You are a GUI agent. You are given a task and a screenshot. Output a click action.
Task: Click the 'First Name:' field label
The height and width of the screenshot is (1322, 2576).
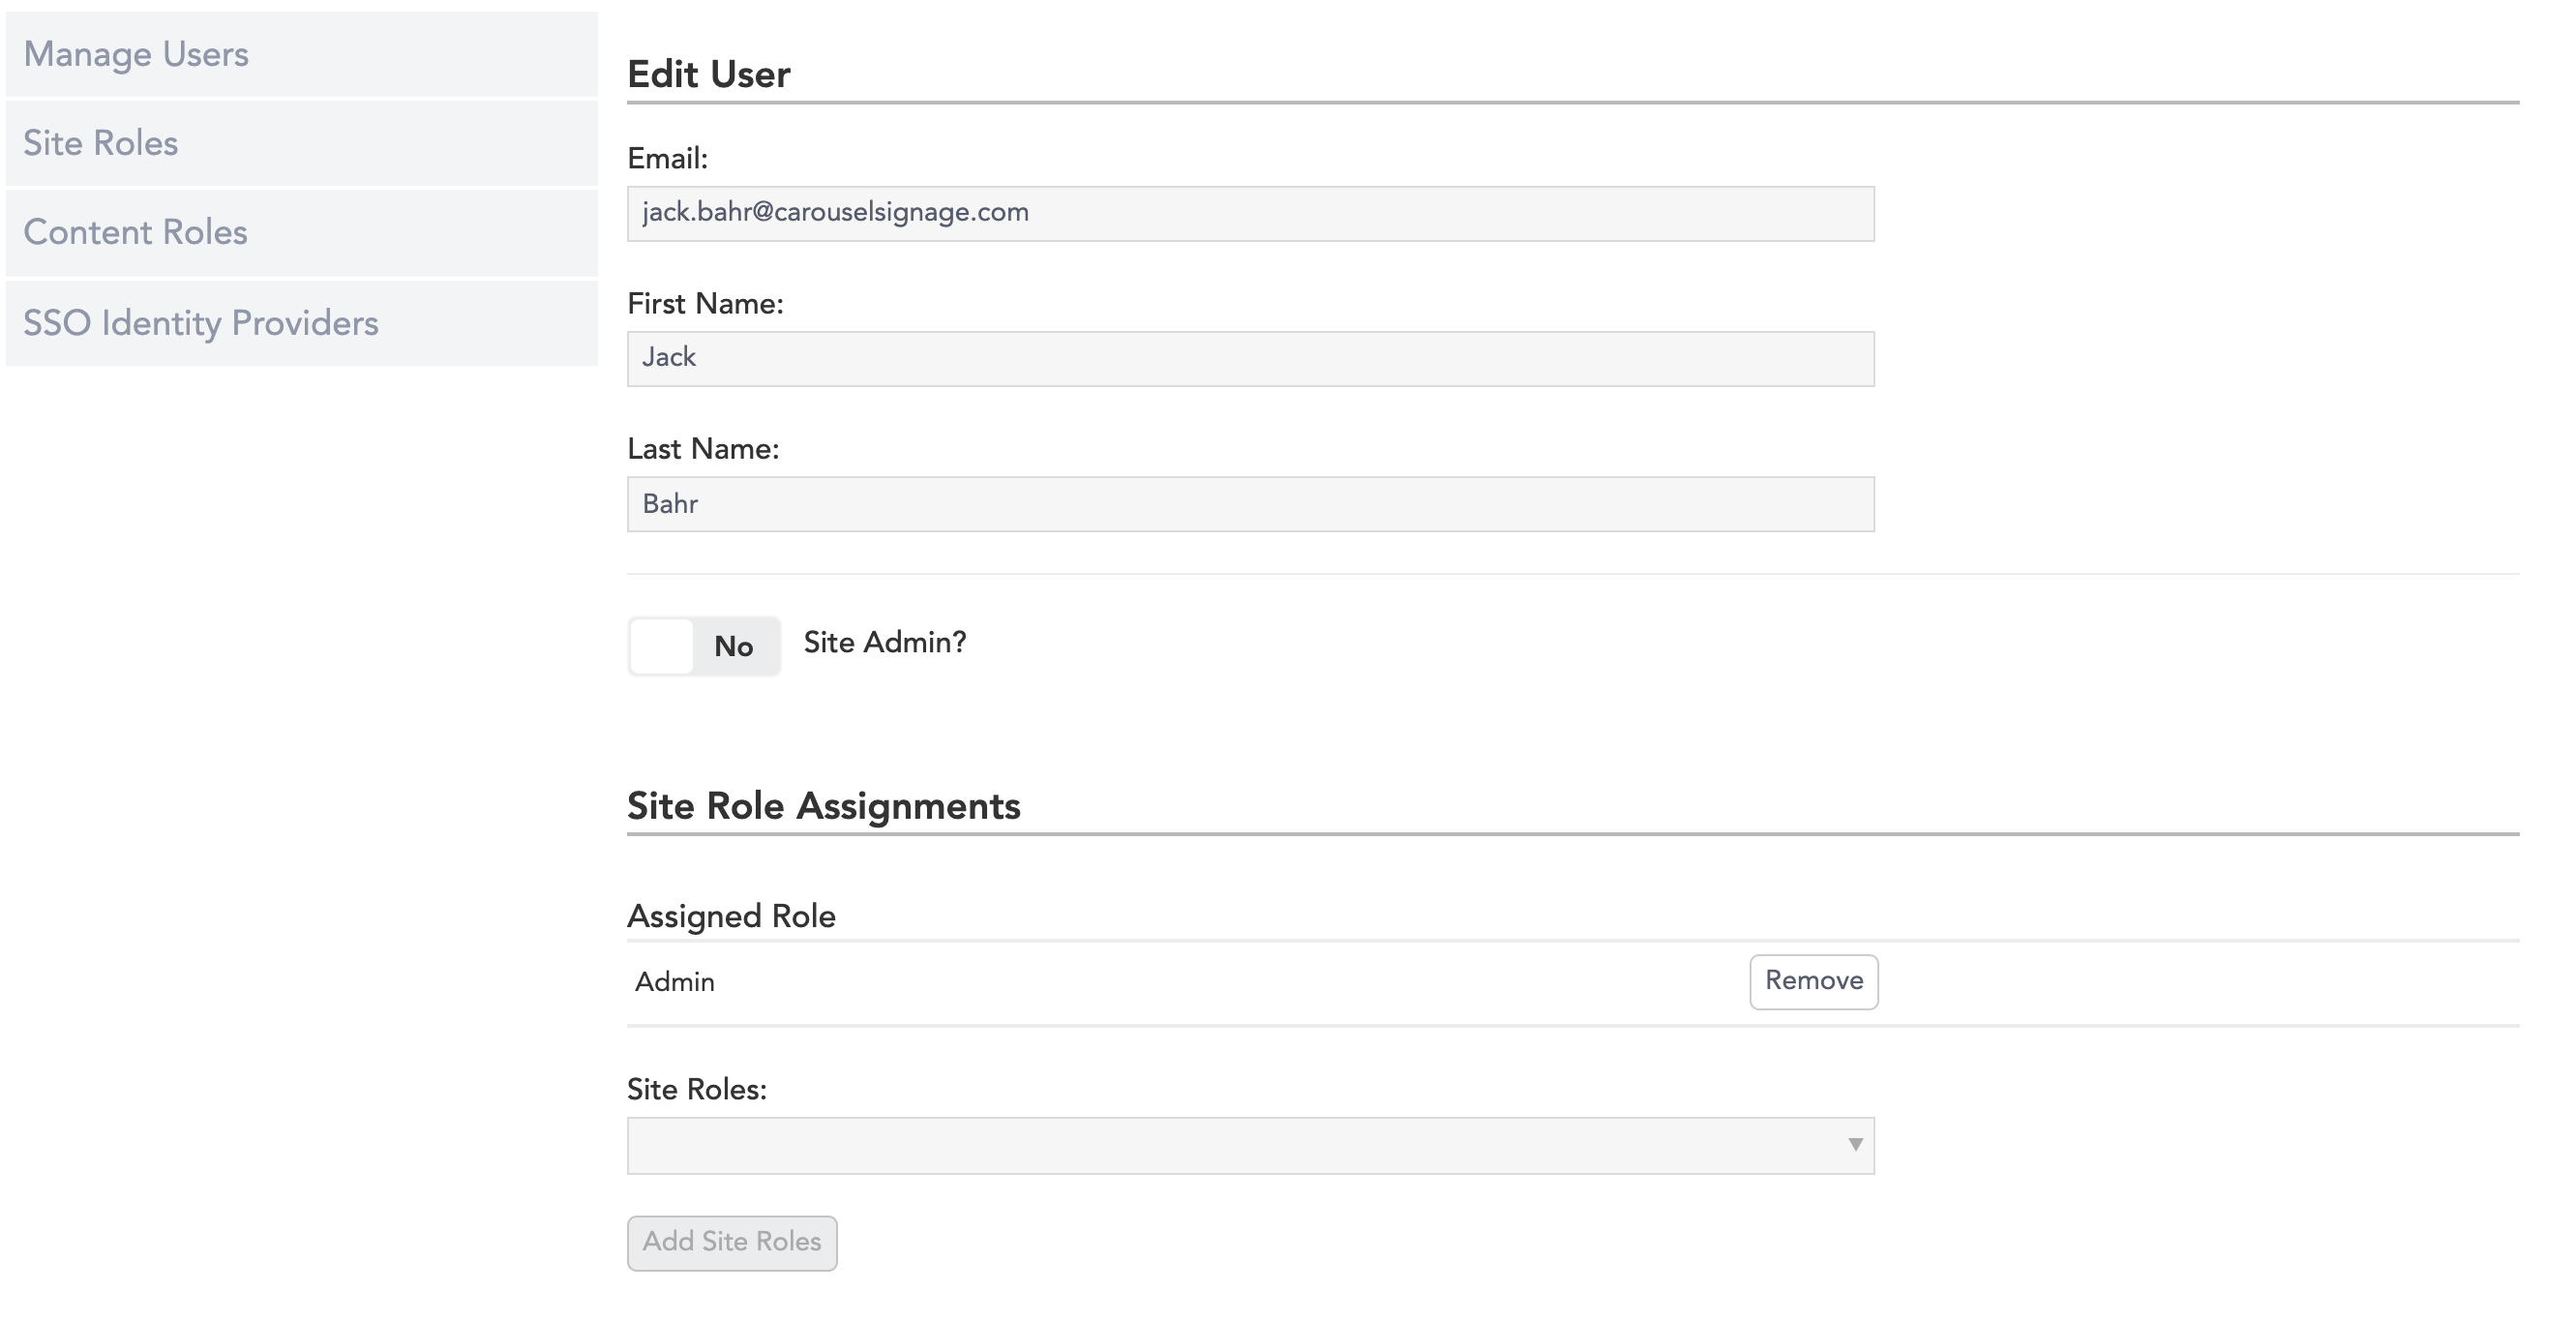pyautogui.click(x=705, y=304)
